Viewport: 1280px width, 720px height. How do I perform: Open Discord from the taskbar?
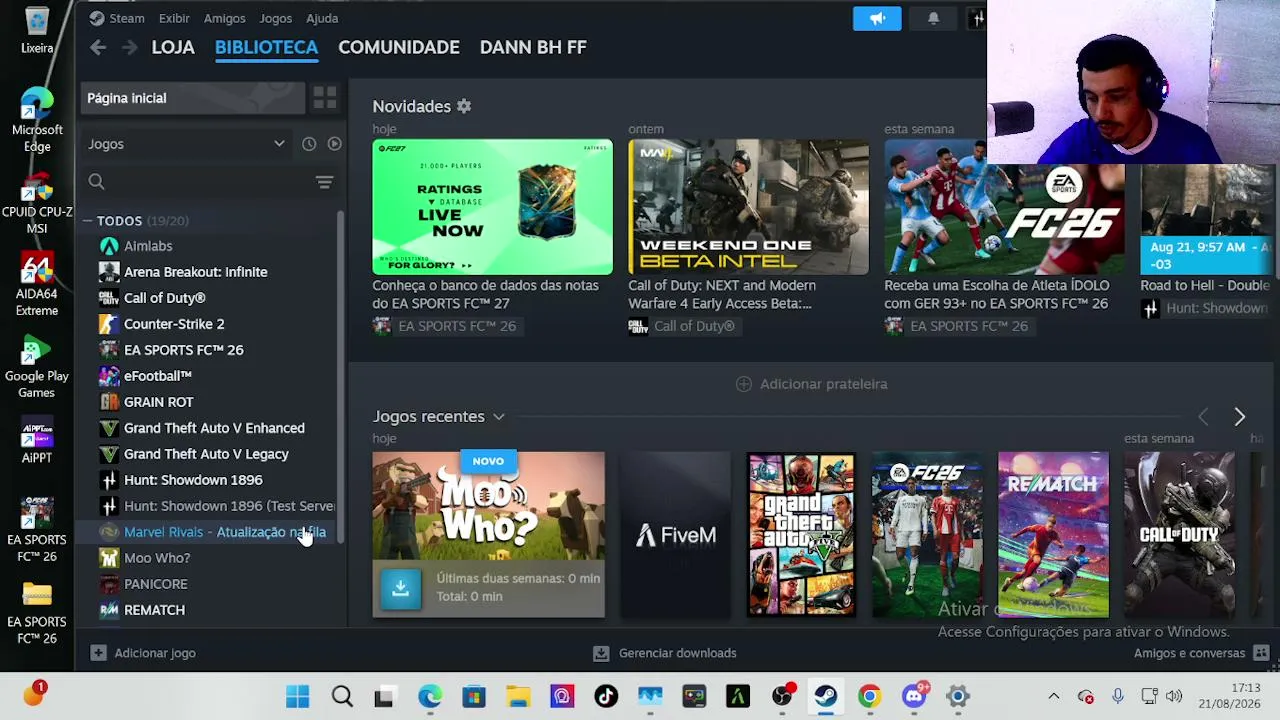[x=914, y=696]
